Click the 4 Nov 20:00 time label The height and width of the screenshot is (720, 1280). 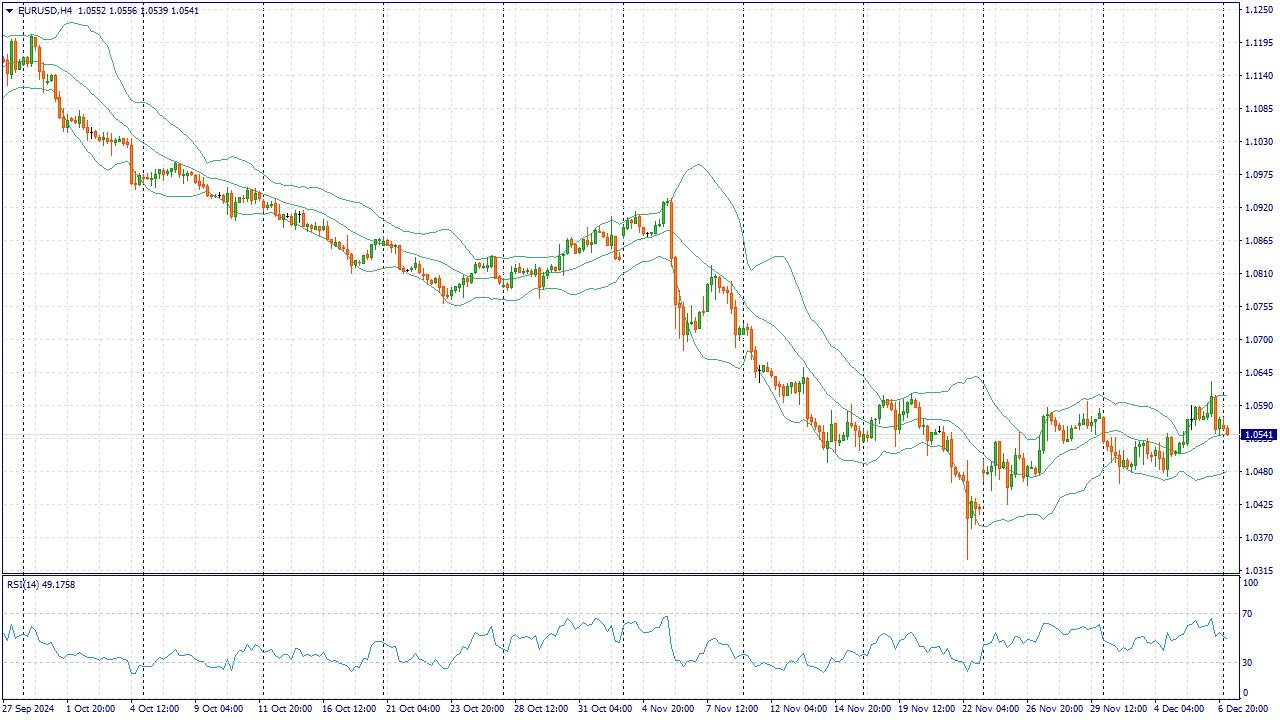click(x=668, y=708)
